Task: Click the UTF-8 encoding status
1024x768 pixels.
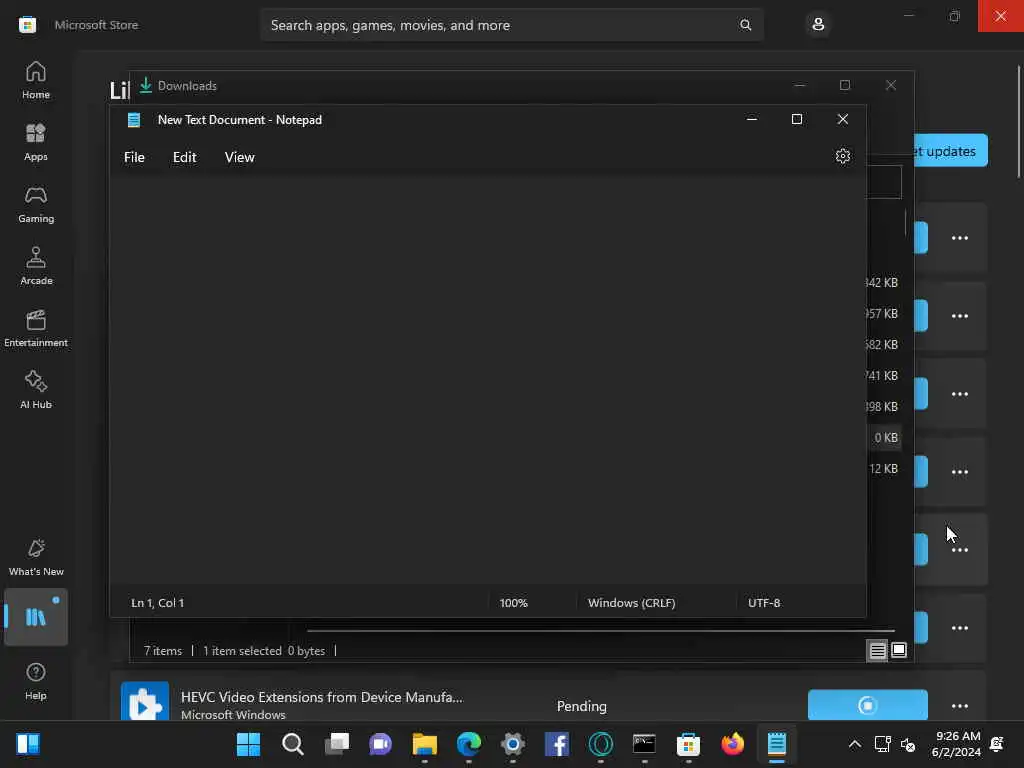Action: [x=764, y=603]
